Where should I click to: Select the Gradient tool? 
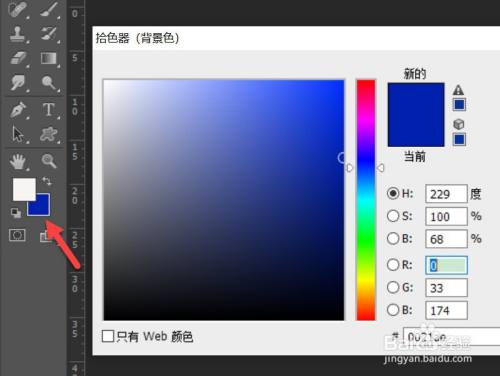tap(49, 58)
